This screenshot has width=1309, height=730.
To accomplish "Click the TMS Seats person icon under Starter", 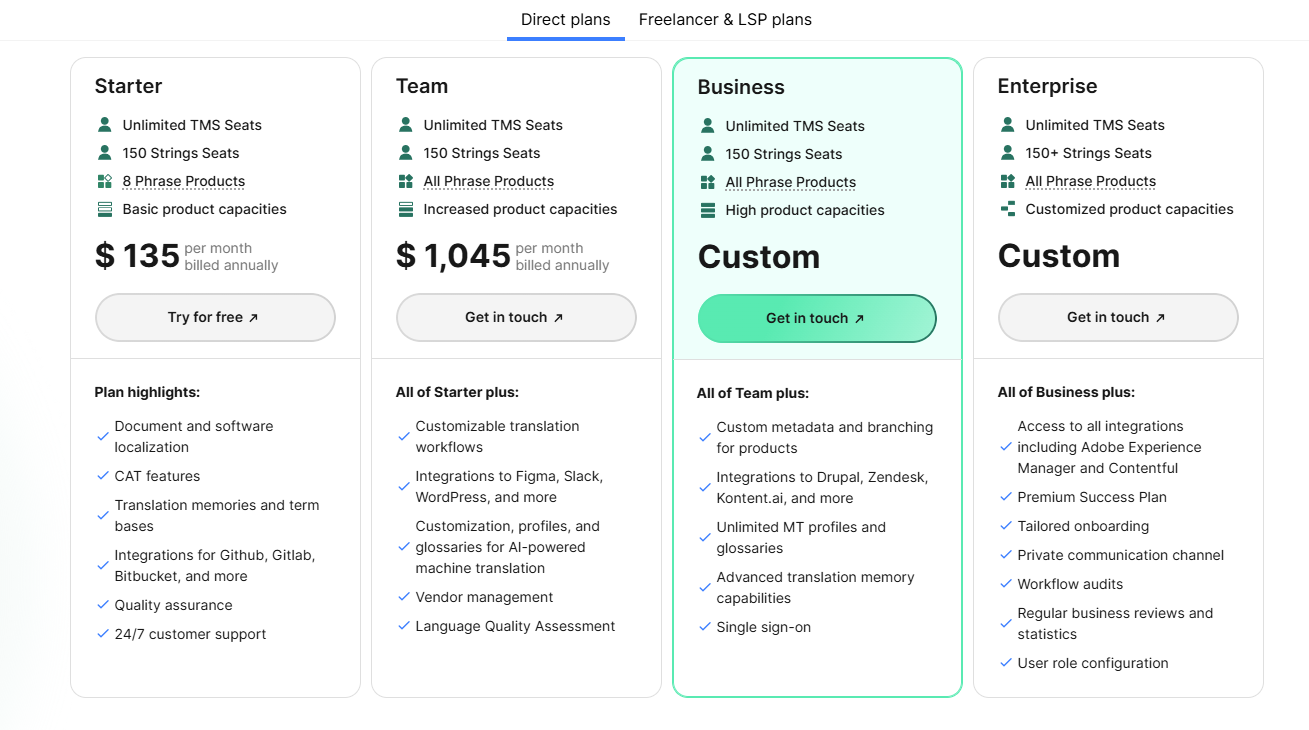I will tap(104, 124).
